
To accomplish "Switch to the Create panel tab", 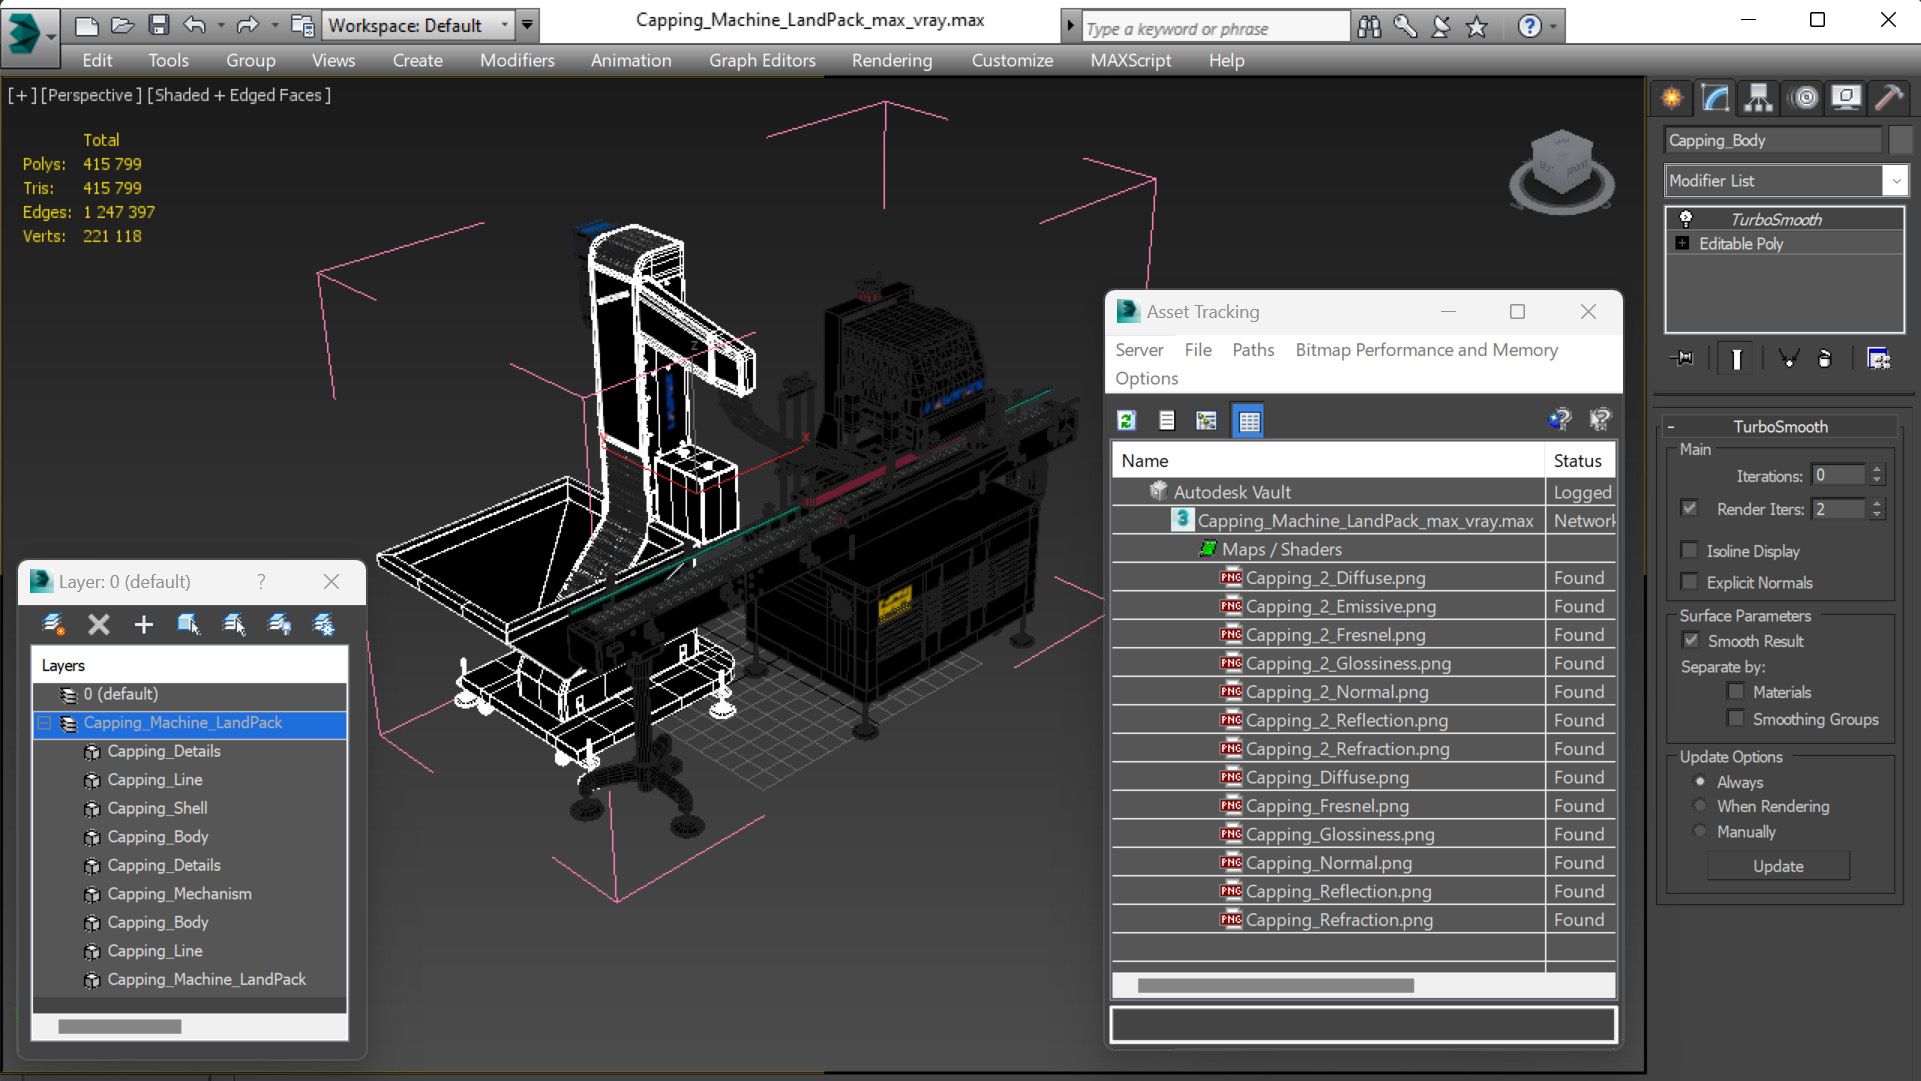I will pos(1672,98).
